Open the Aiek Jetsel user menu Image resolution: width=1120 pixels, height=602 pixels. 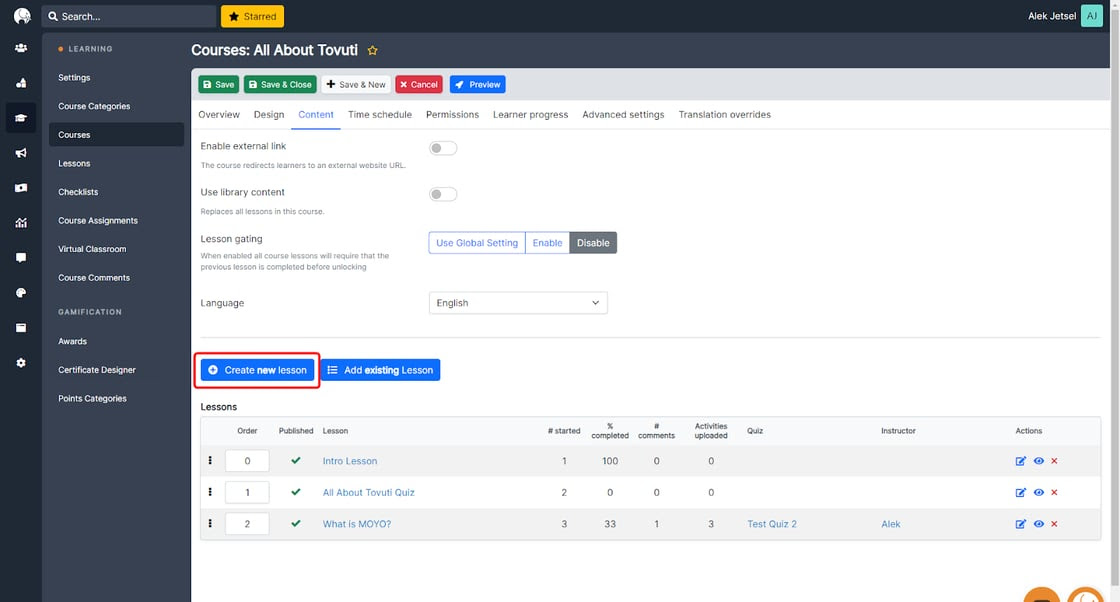(1065, 16)
